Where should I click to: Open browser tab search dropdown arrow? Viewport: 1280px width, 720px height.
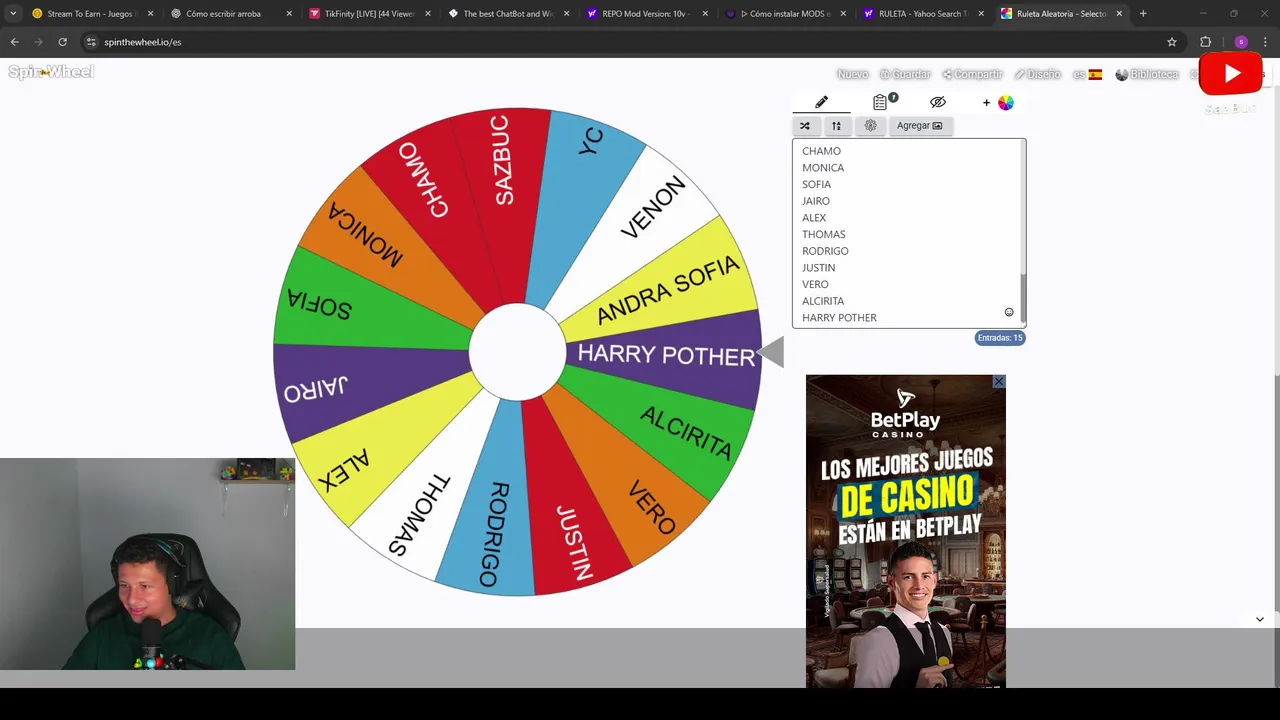click(13, 14)
